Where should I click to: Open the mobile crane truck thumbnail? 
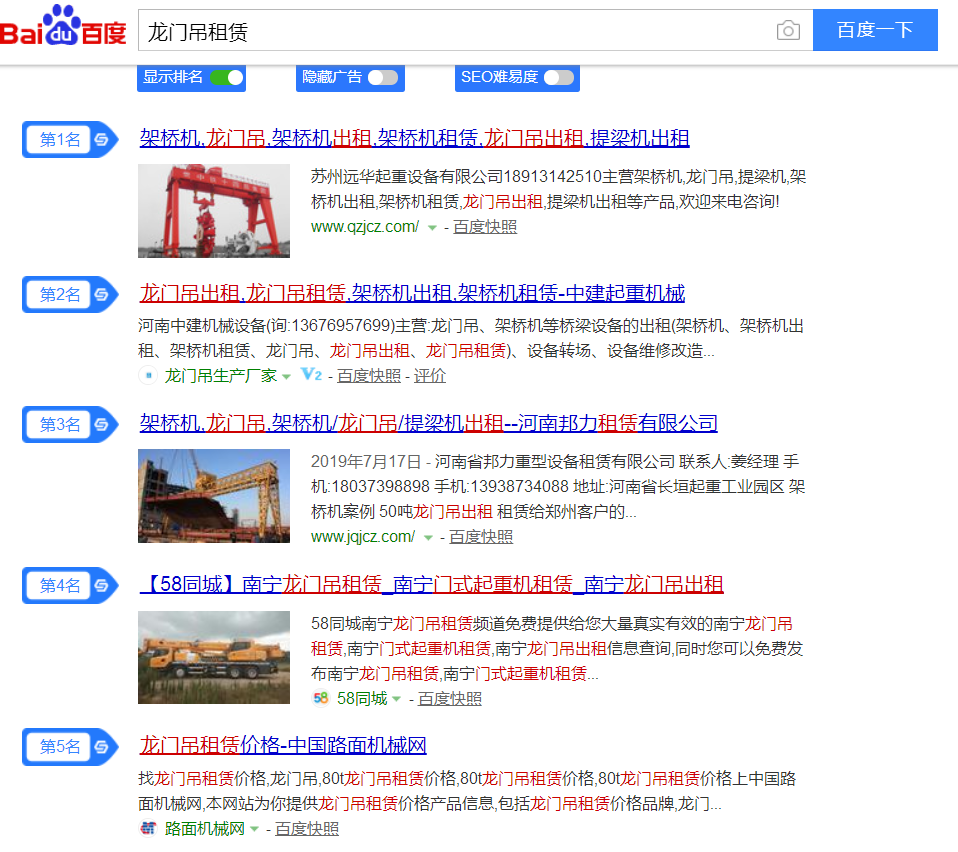click(x=214, y=658)
